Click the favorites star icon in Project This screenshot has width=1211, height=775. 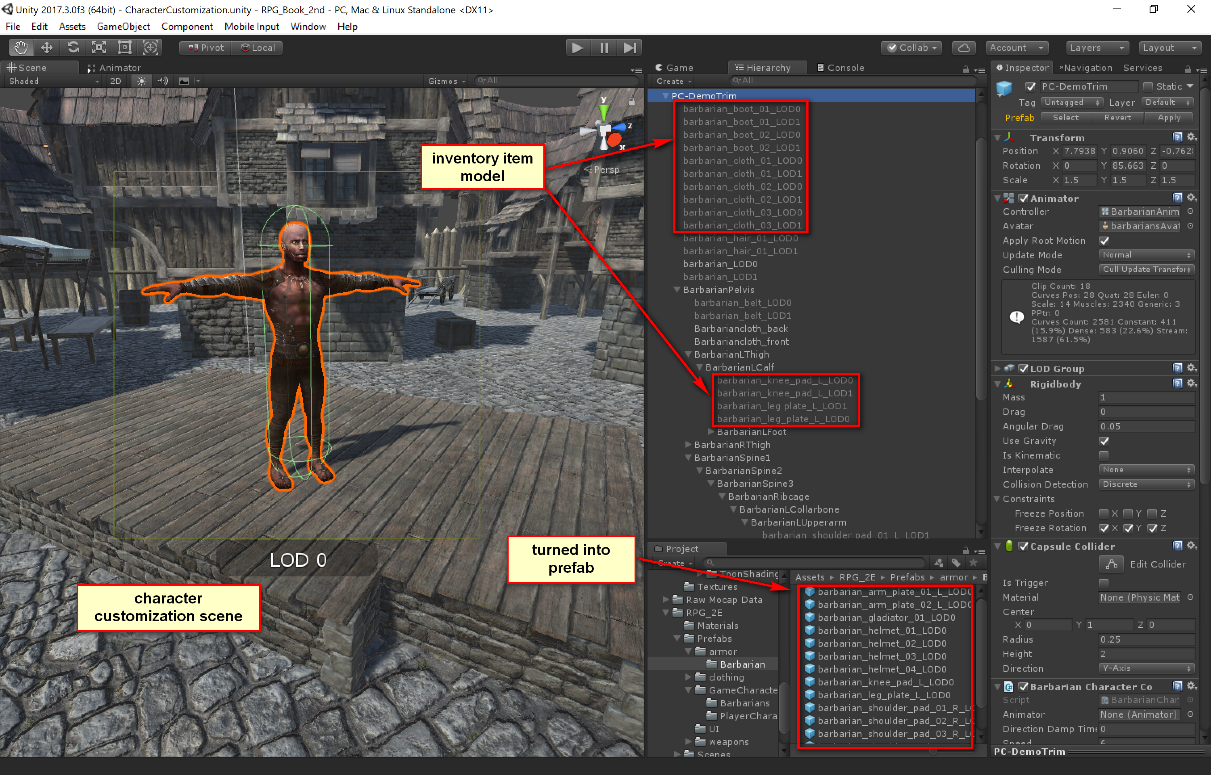972,562
